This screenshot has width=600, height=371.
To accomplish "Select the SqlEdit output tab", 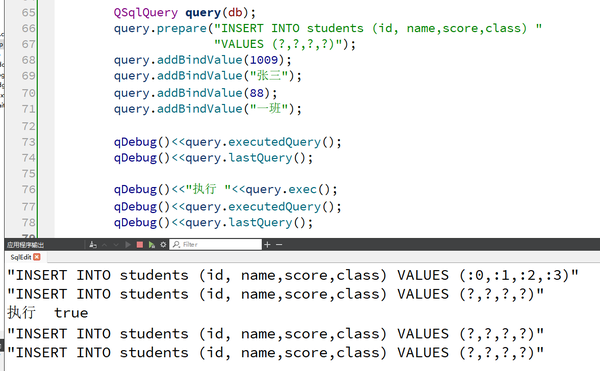I will pos(21,257).
